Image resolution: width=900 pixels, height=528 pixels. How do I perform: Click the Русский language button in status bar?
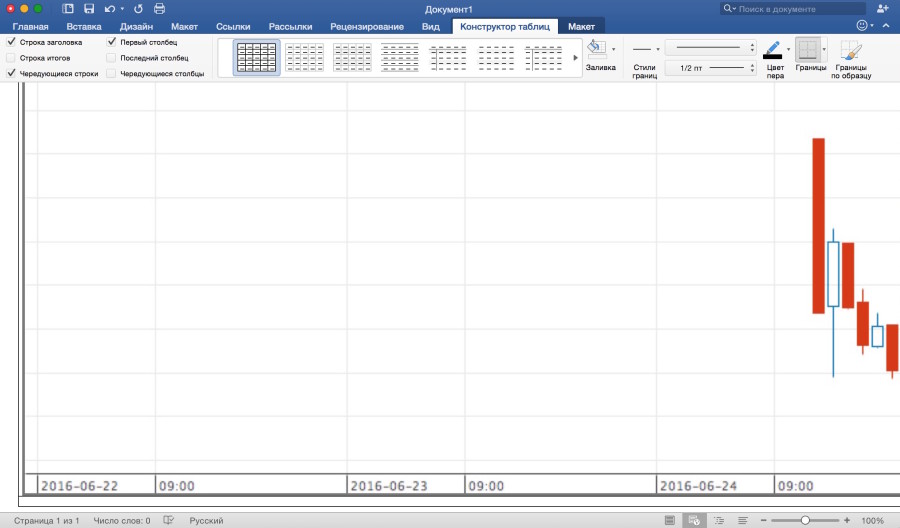(206, 521)
